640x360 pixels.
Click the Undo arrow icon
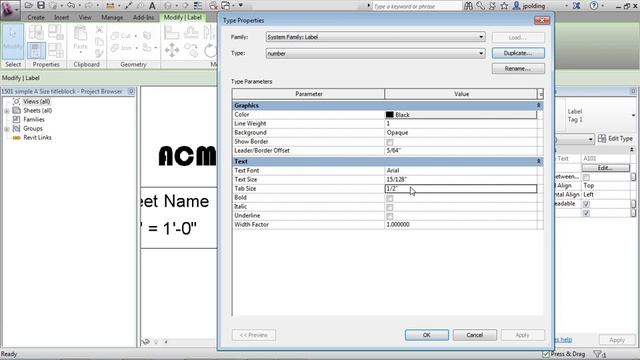click(71, 5)
